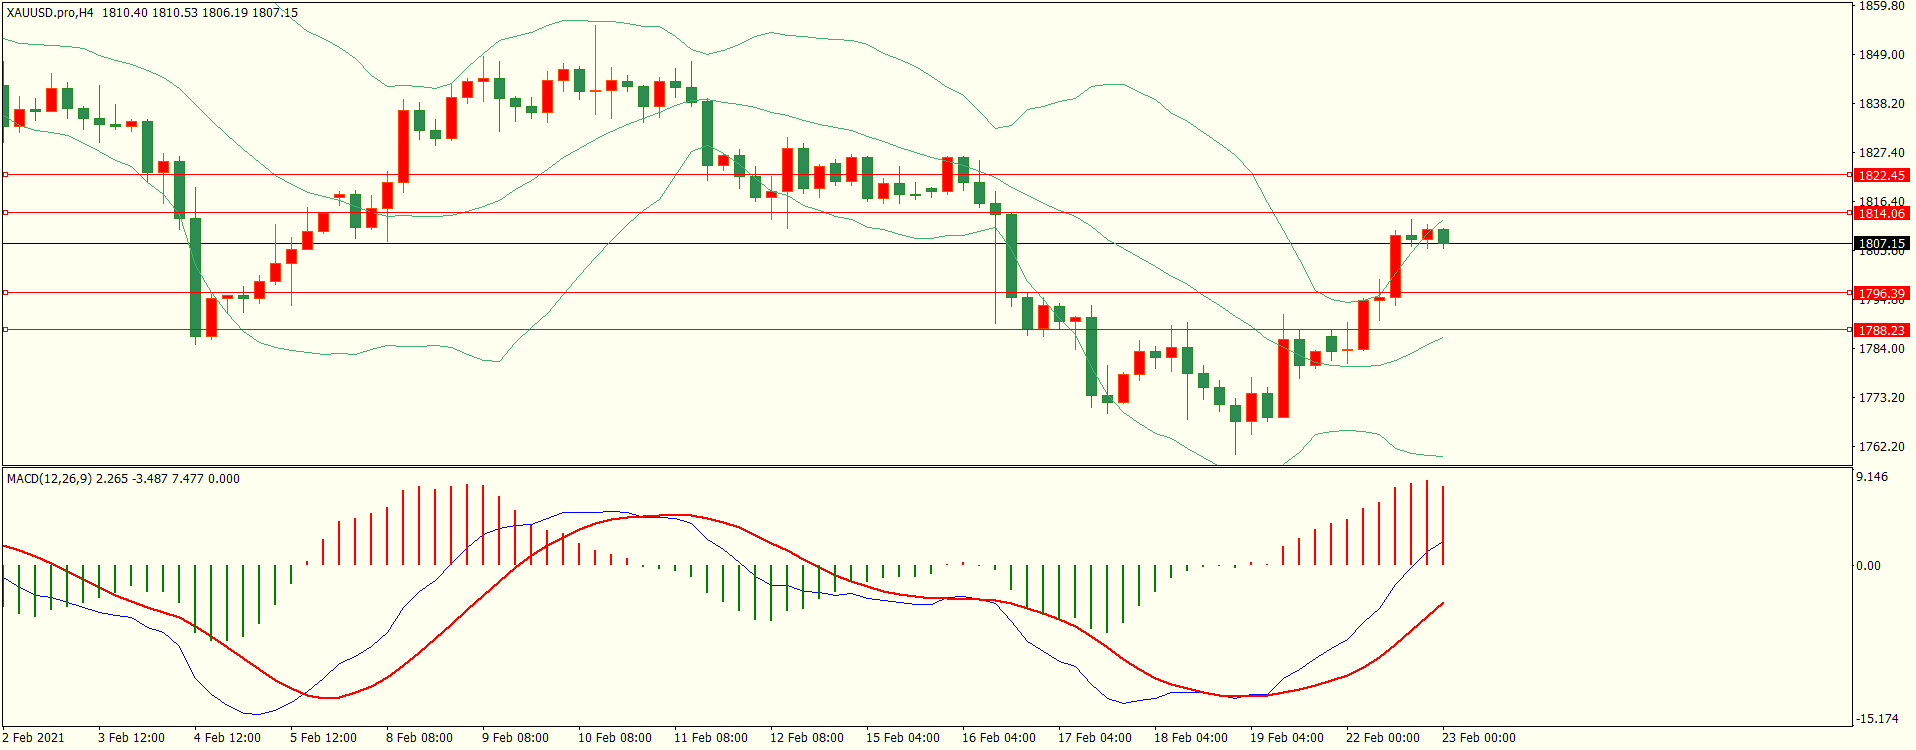Select the 1814.06 horizontal line price tag
This screenshot has height=750, width=1916.
tap(1881, 213)
